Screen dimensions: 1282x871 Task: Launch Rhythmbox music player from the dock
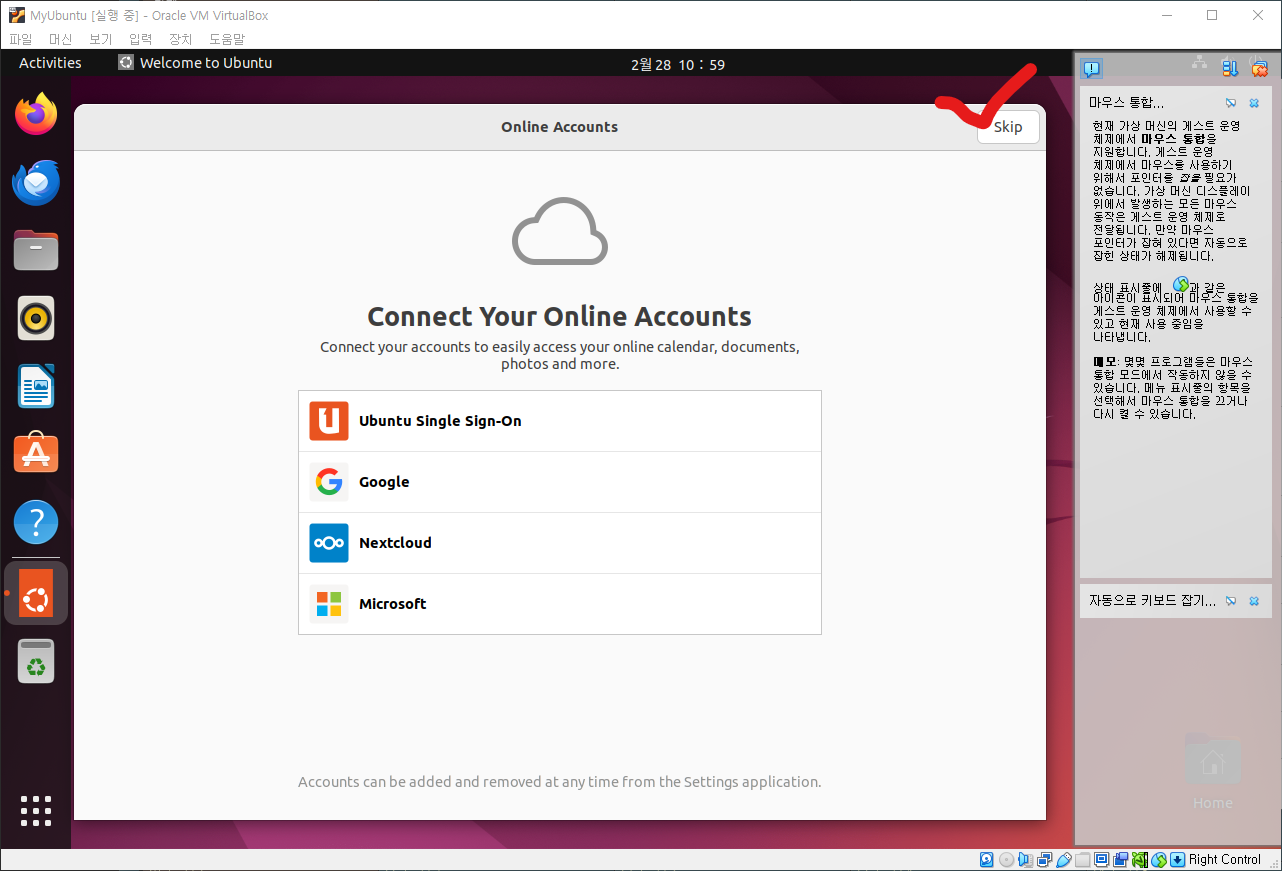36,318
